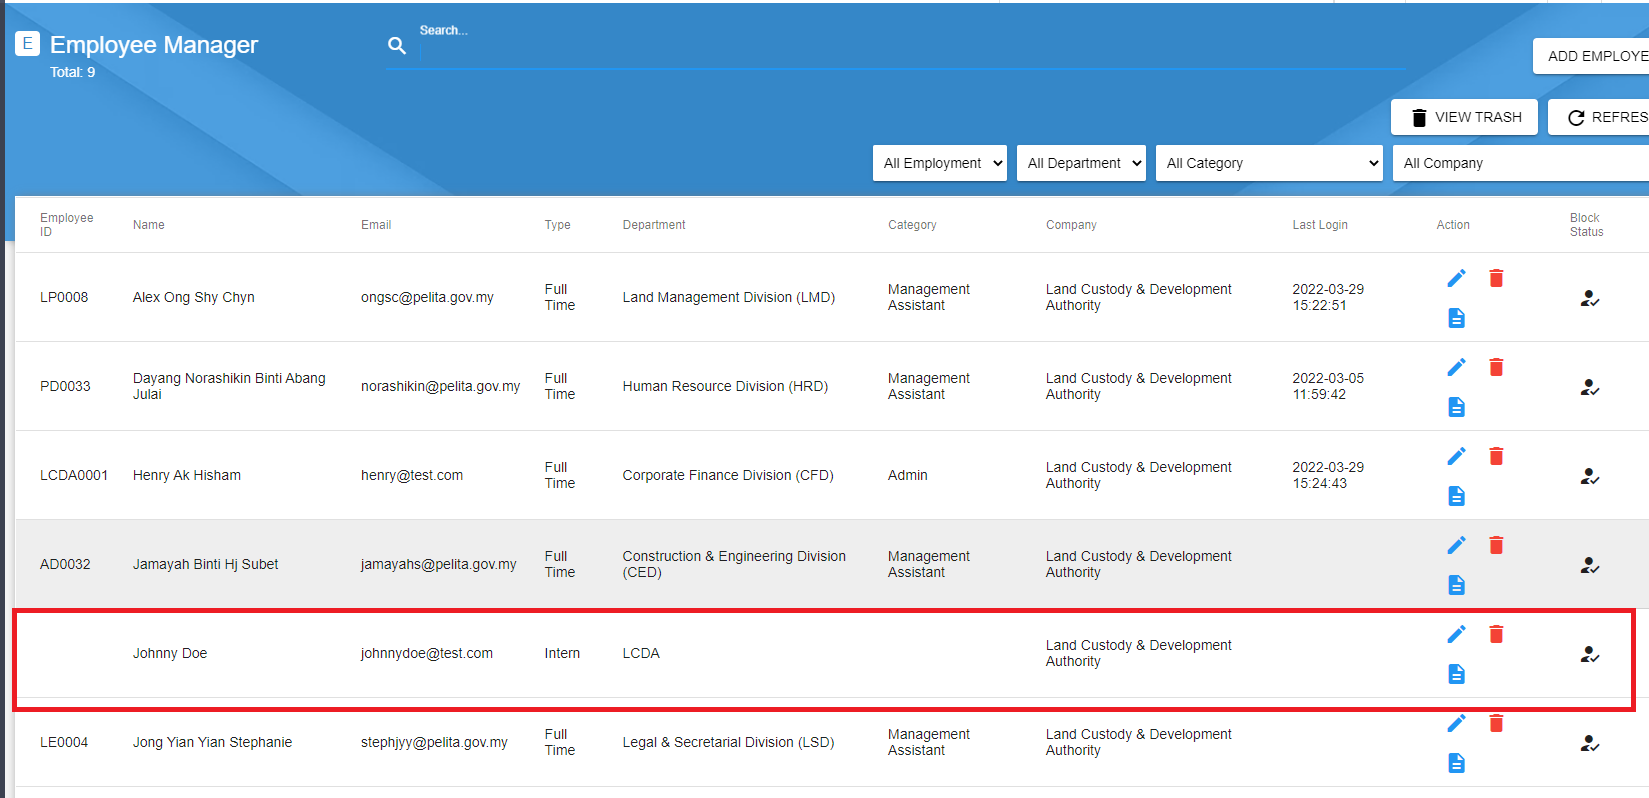Select email norashikin@pelita.gov.my

point(440,386)
